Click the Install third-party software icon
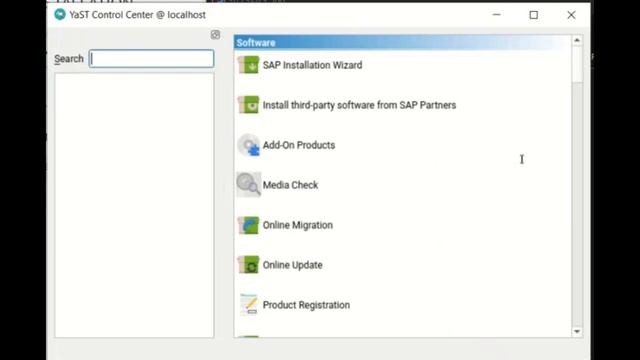The image size is (640, 360). point(248,105)
